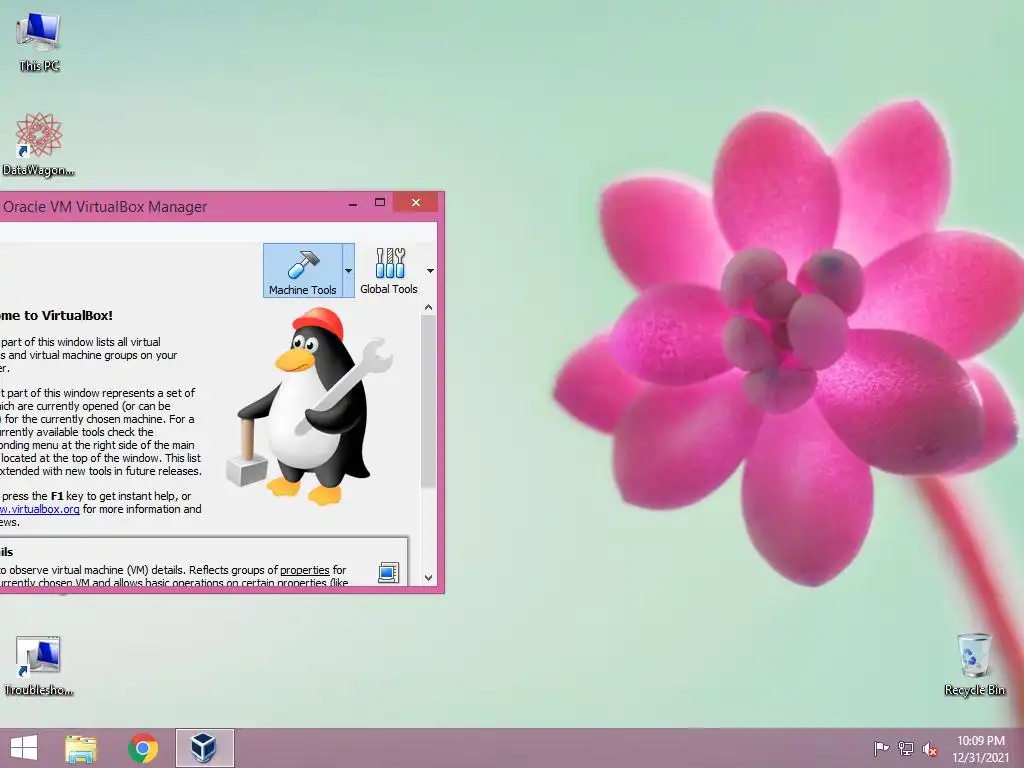Select the Troubleshoot desktop shortcut

tap(38, 665)
